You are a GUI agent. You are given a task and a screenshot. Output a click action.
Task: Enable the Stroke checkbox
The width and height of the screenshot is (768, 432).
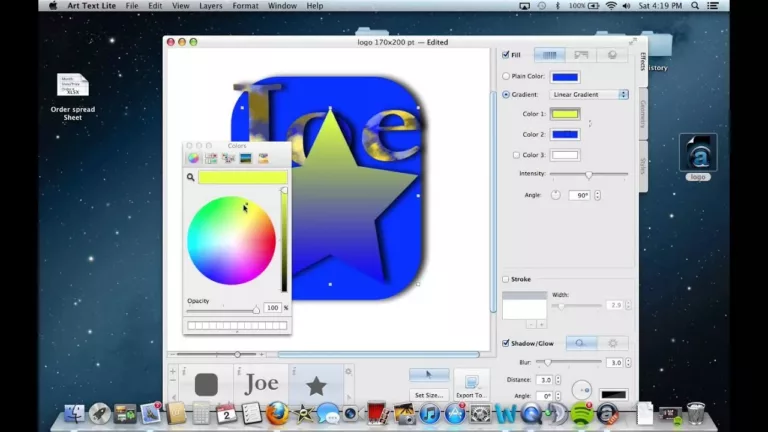pyautogui.click(x=505, y=279)
